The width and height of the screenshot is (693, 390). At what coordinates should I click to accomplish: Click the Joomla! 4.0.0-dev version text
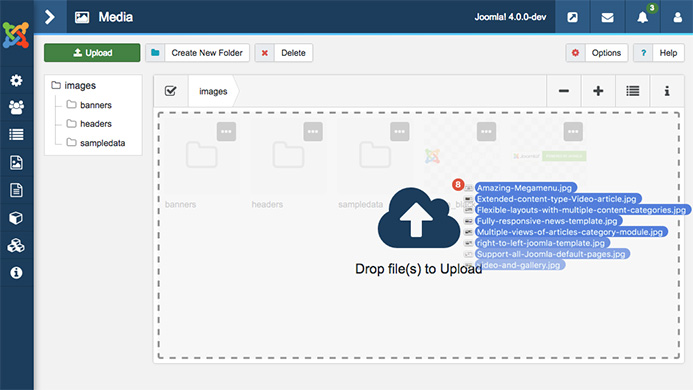(x=510, y=17)
